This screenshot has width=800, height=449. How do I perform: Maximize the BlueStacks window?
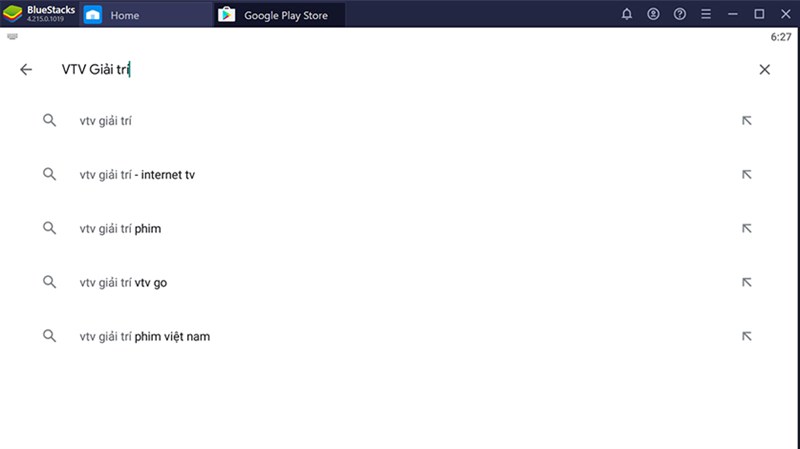[759, 14]
